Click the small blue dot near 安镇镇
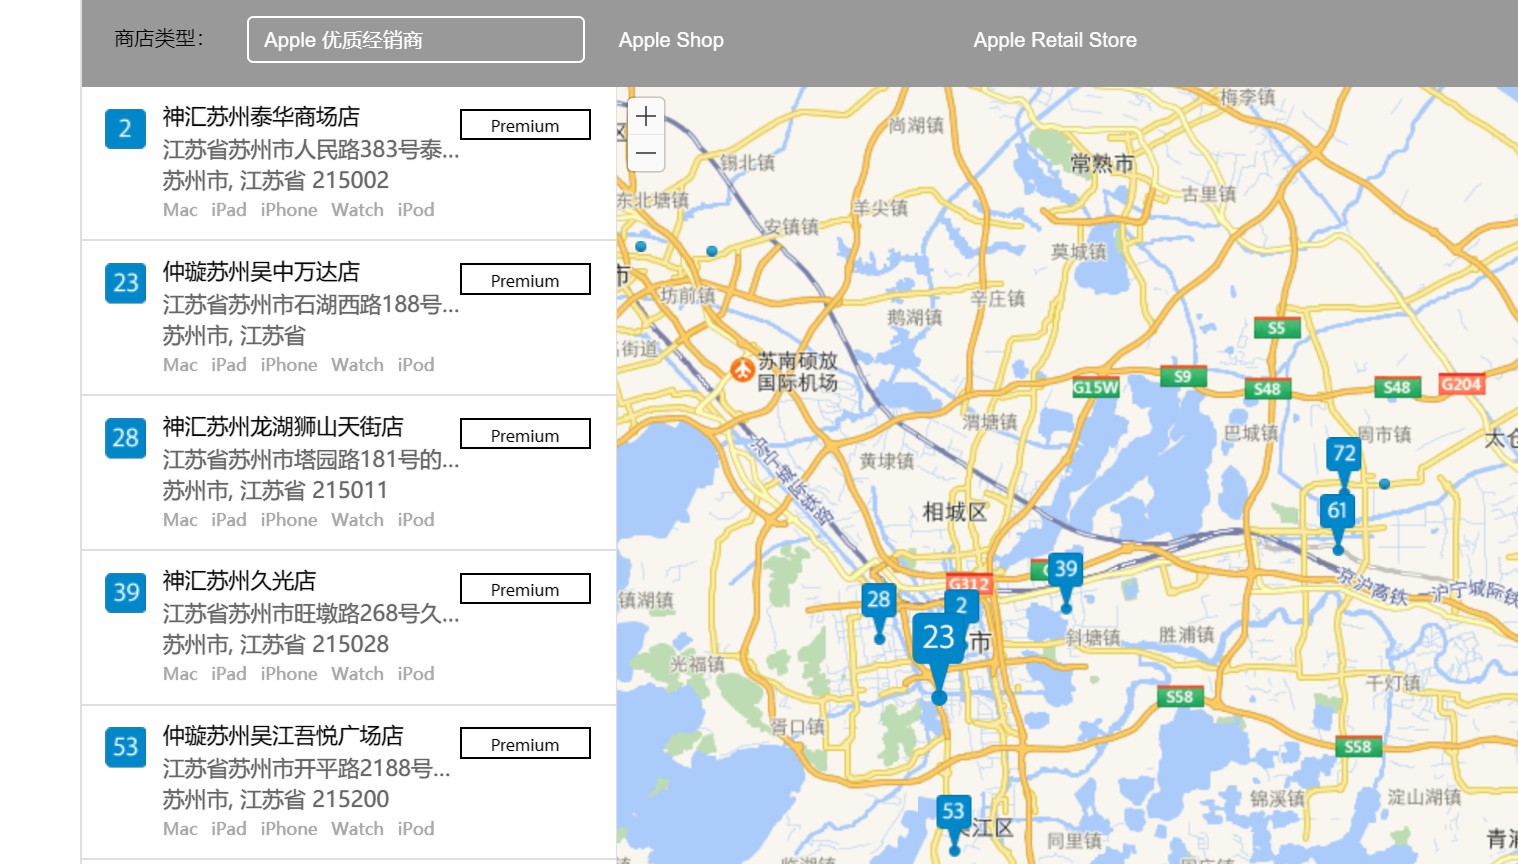Viewport: 1518px width, 864px height. coord(711,251)
